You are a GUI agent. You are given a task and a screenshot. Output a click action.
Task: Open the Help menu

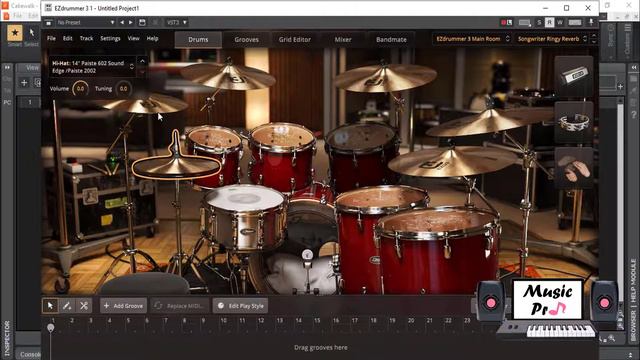point(152,38)
